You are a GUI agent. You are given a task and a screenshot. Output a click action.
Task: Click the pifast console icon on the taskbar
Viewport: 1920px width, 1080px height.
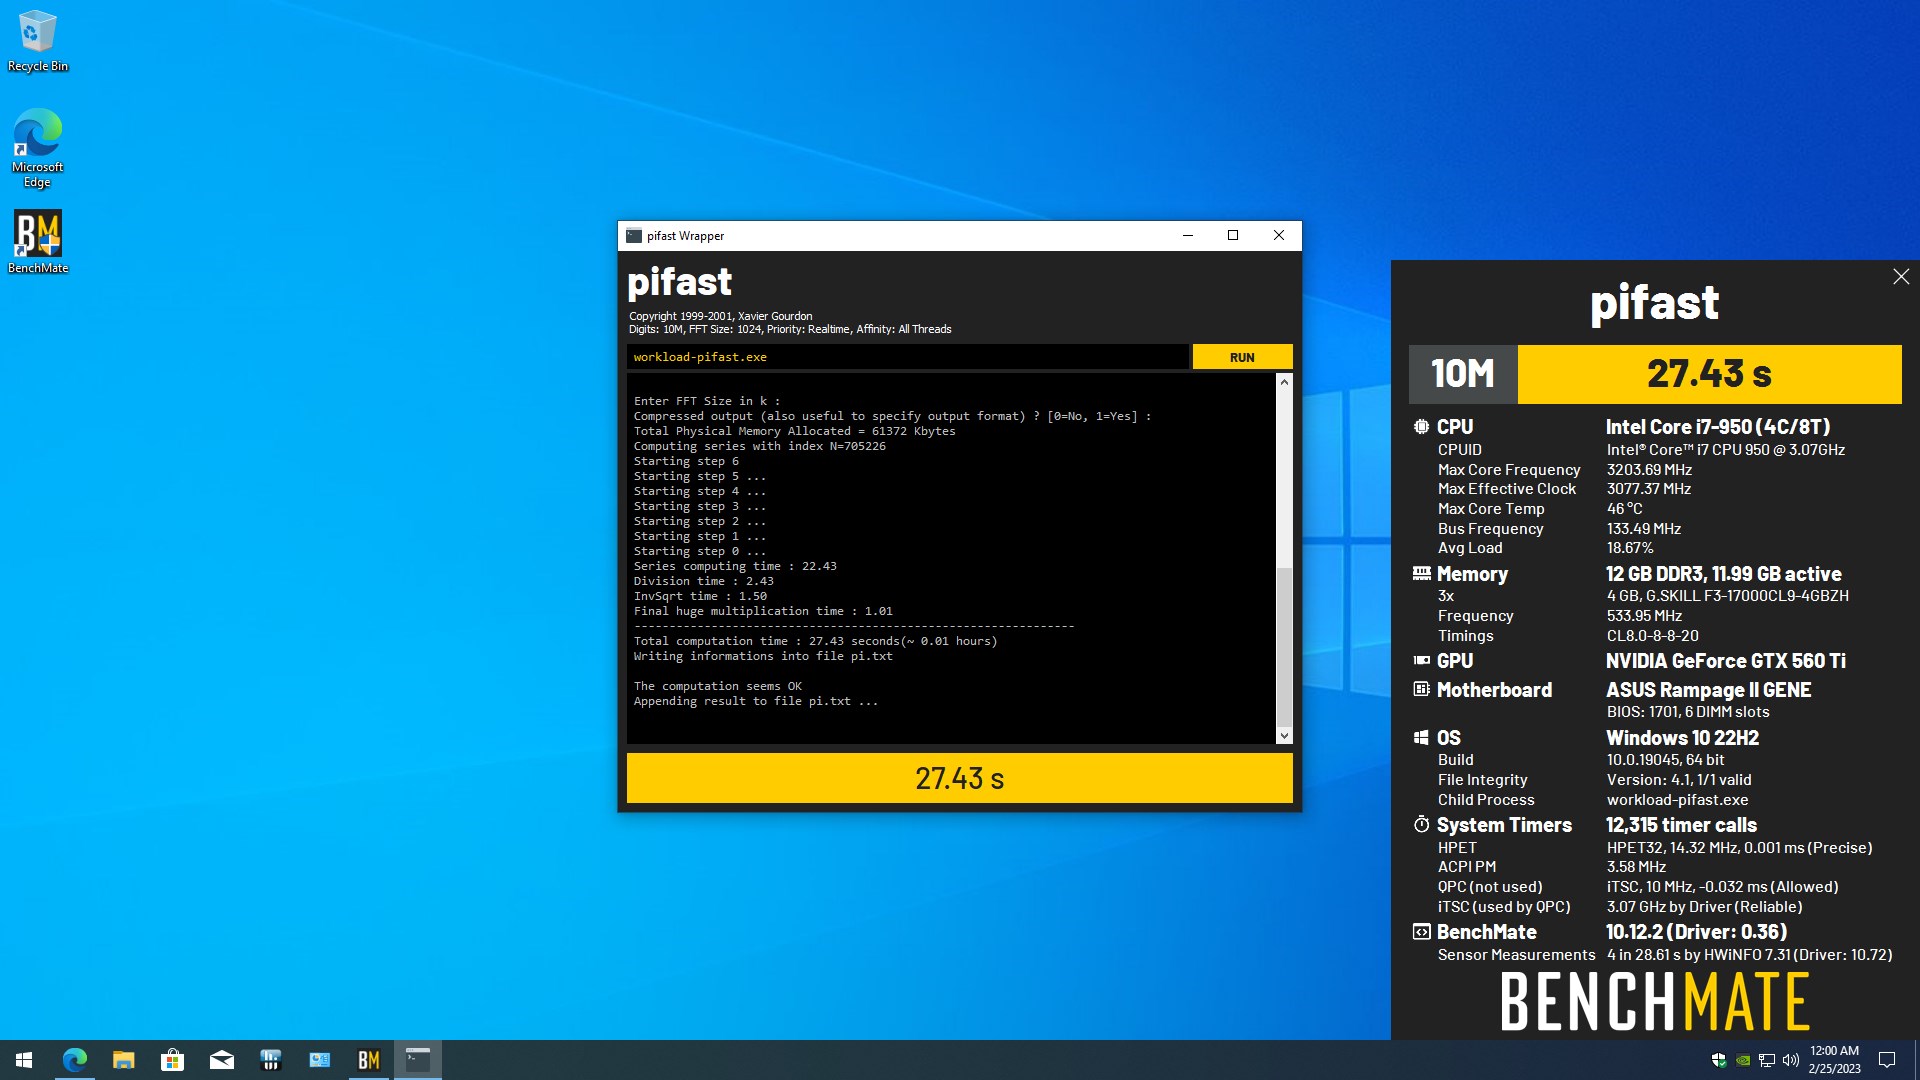(x=417, y=1060)
